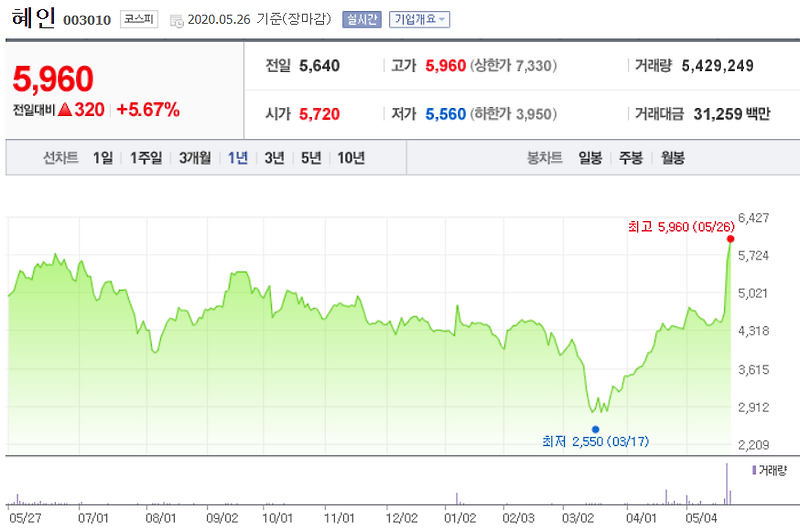
Task: Toggle the 실시간 real-time button
Action: 362,19
